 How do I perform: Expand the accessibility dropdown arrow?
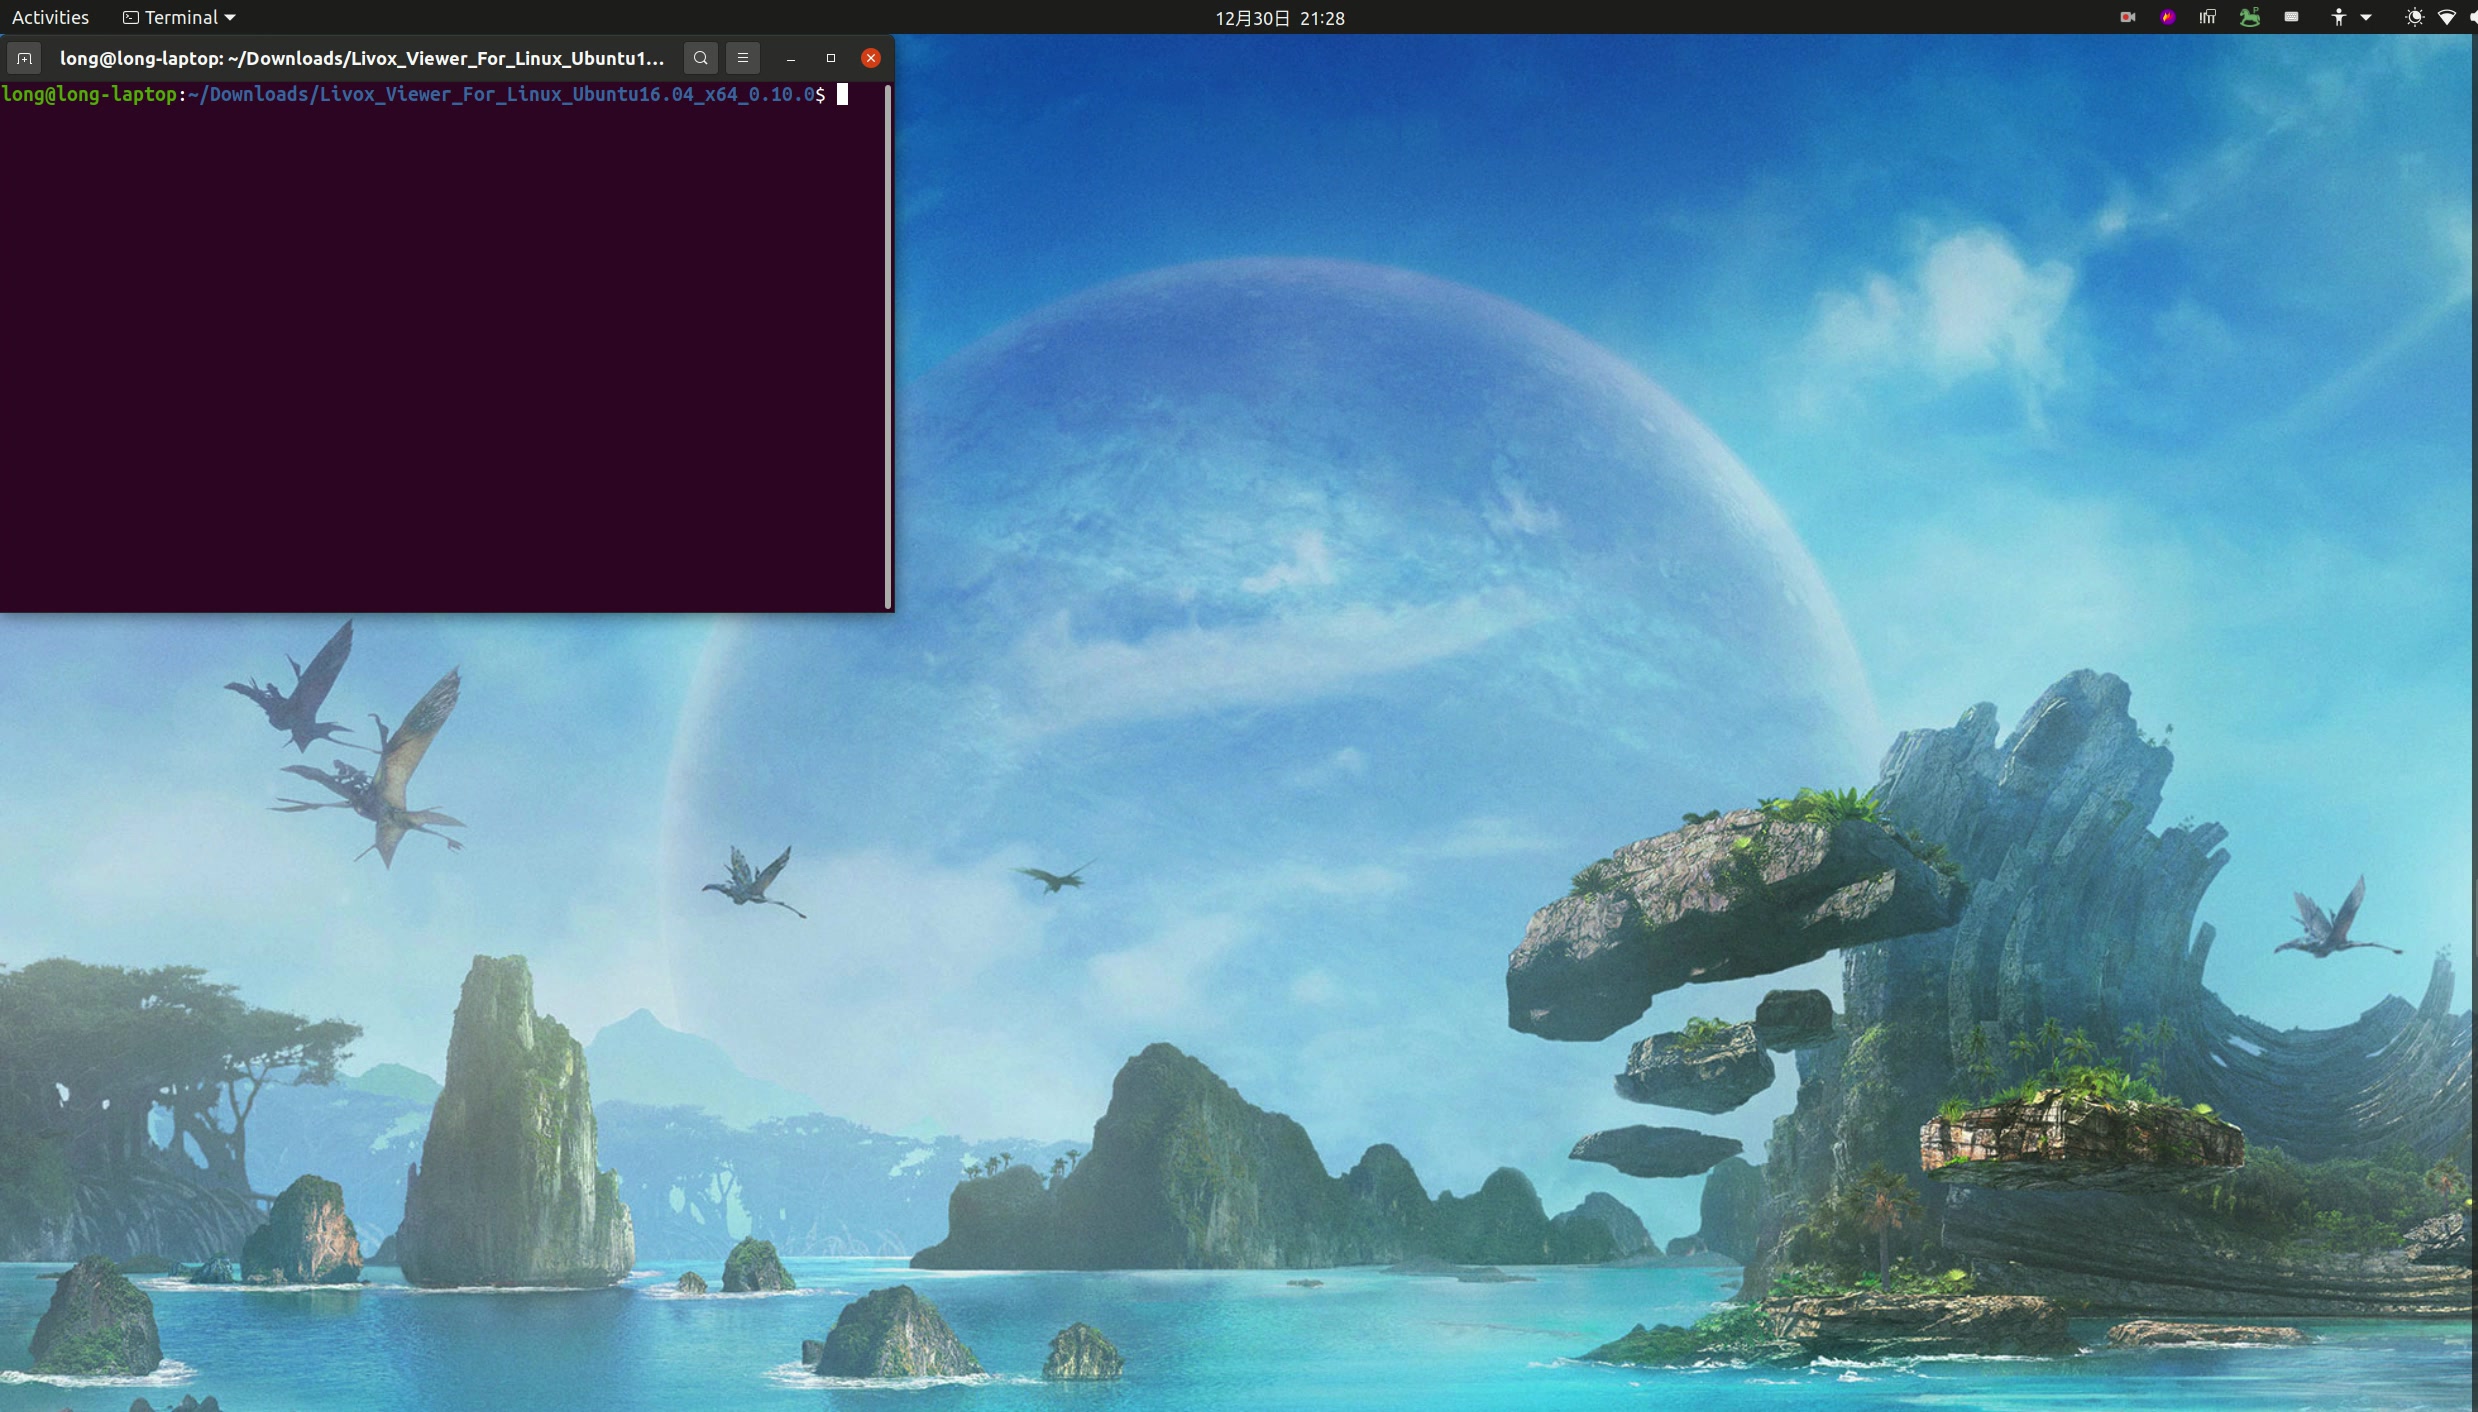[2366, 17]
